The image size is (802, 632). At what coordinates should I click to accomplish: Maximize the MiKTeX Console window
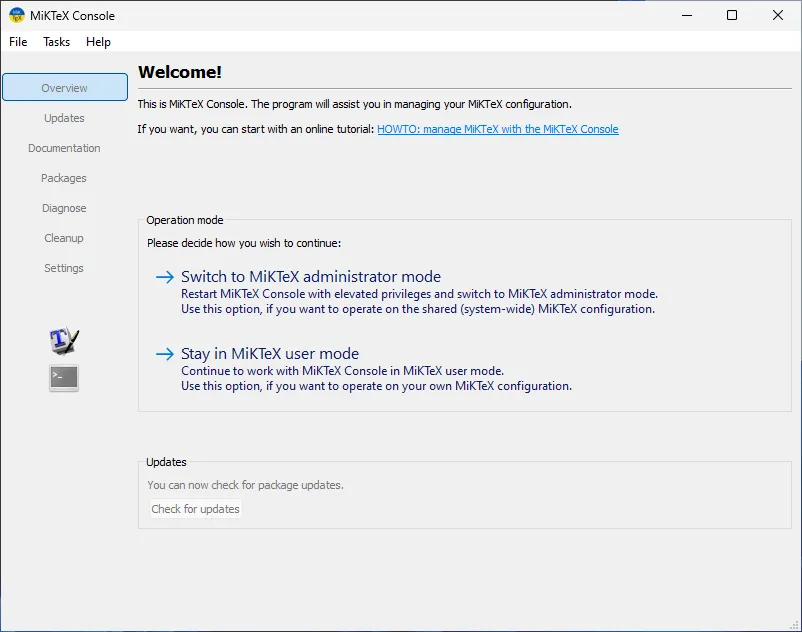(x=732, y=15)
